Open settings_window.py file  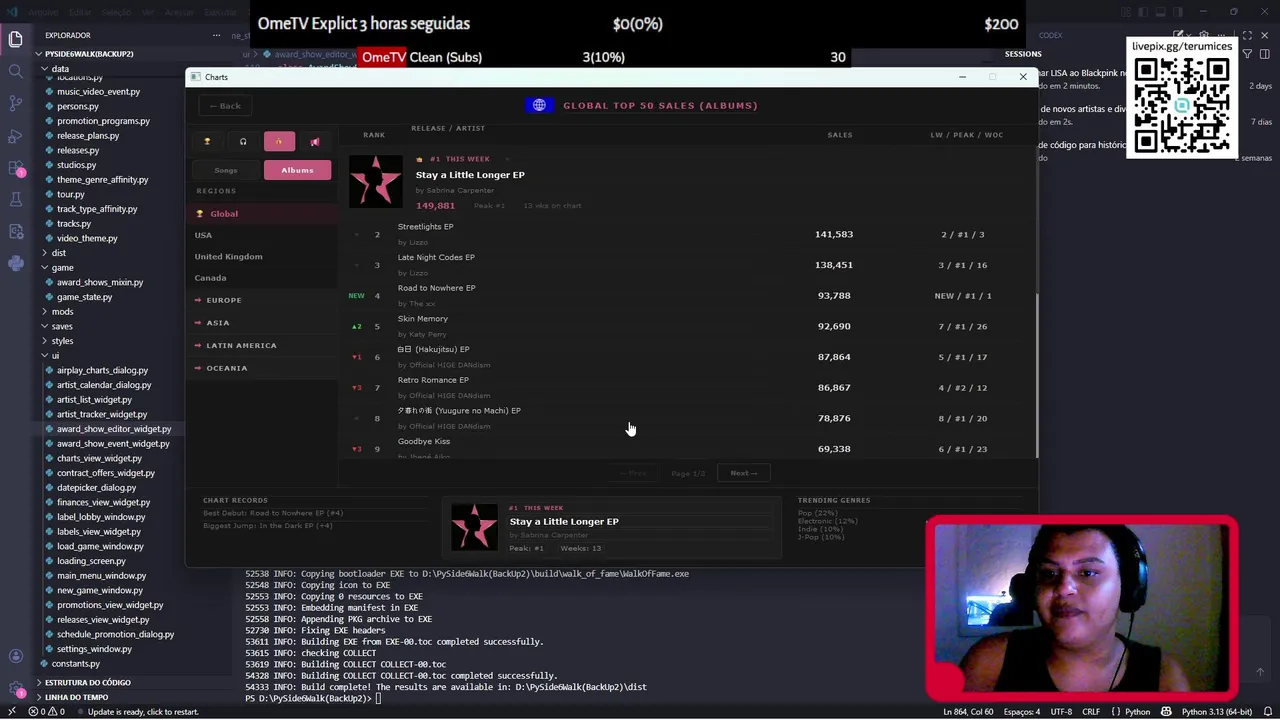point(94,649)
